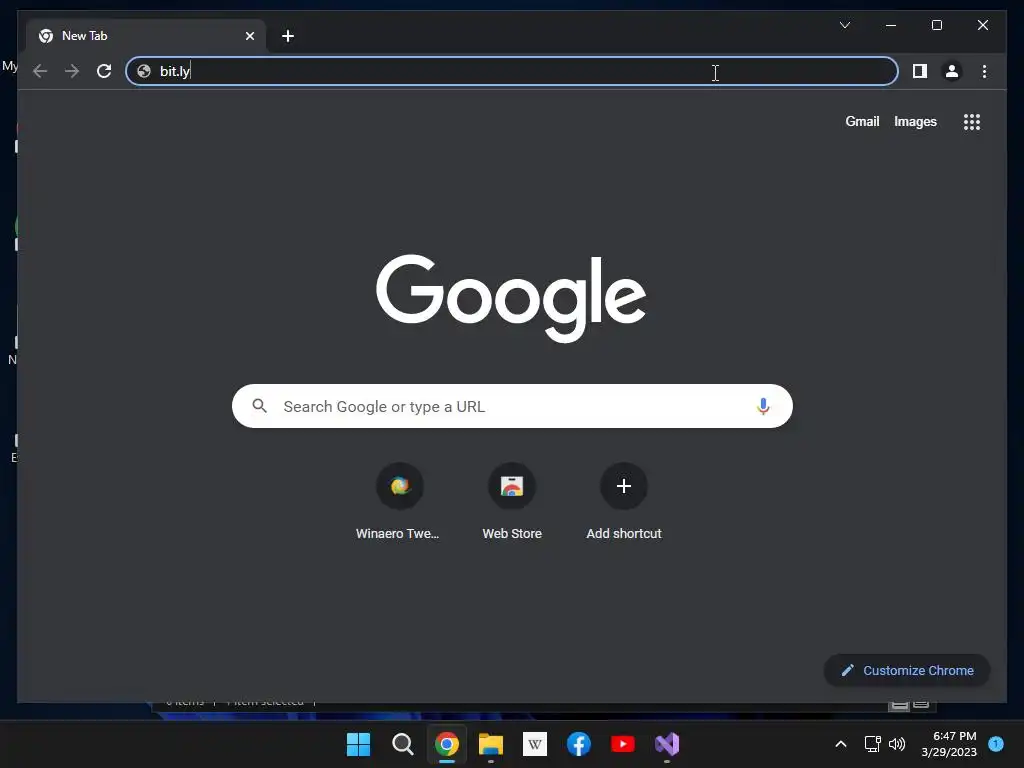Maximize the Chrome window
The image size is (1024, 768).
tap(936, 25)
